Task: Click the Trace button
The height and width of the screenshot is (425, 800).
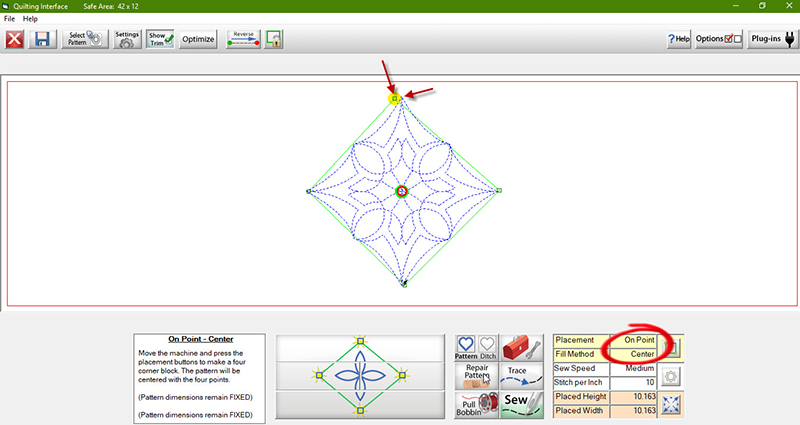Action: pos(517,375)
